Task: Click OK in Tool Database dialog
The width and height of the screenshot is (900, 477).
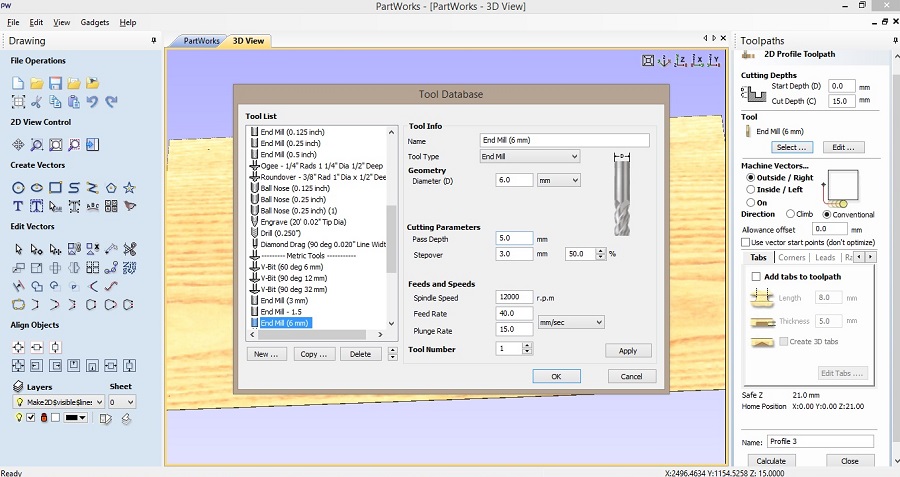Action: coord(556,377)
